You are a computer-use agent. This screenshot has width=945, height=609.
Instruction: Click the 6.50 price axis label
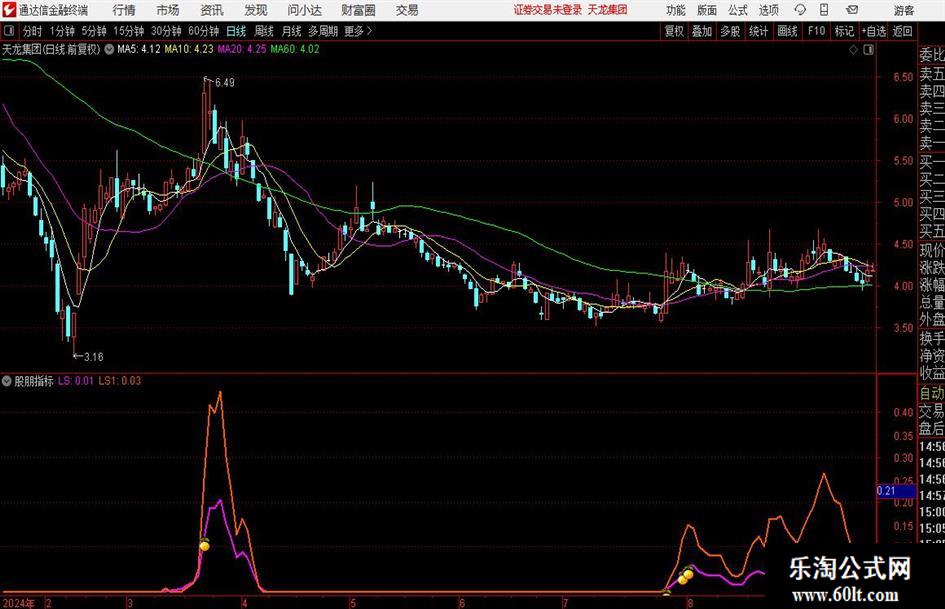tap(903, 77)
